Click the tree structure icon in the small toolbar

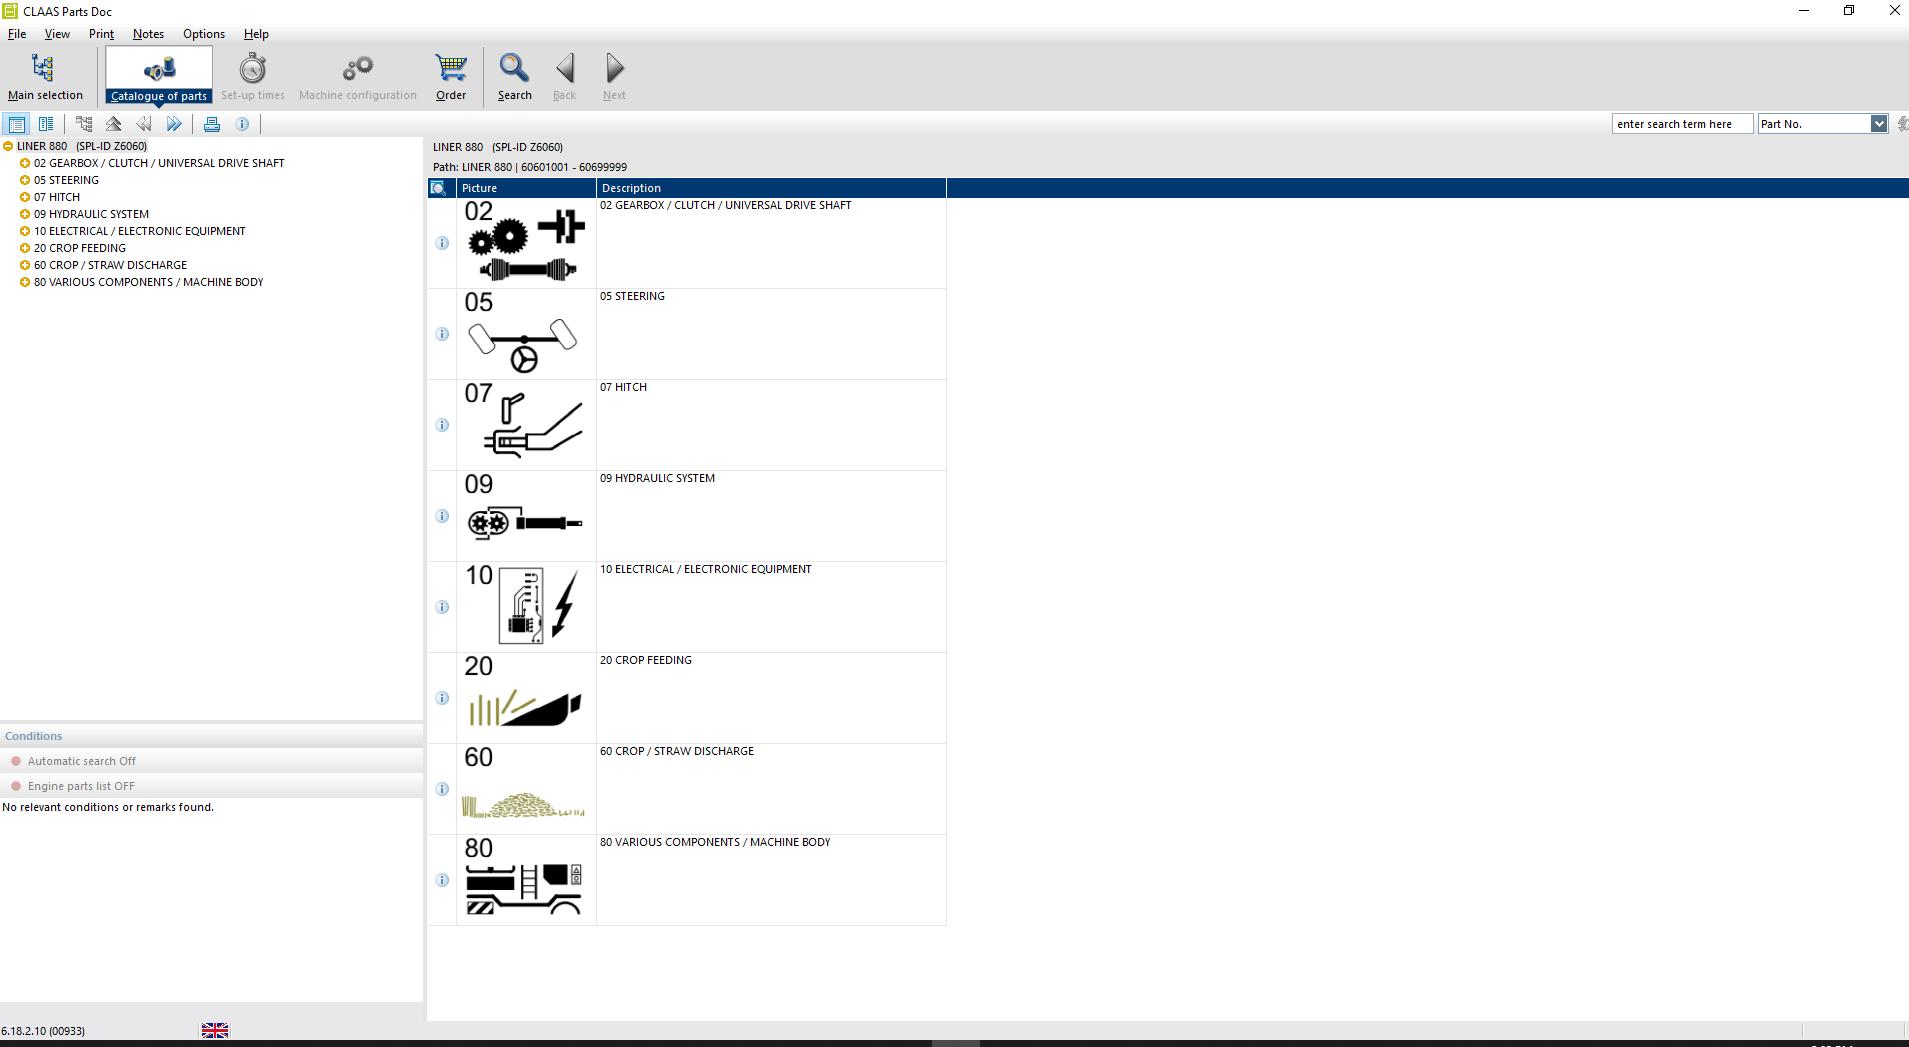click(x=84, y=124)
